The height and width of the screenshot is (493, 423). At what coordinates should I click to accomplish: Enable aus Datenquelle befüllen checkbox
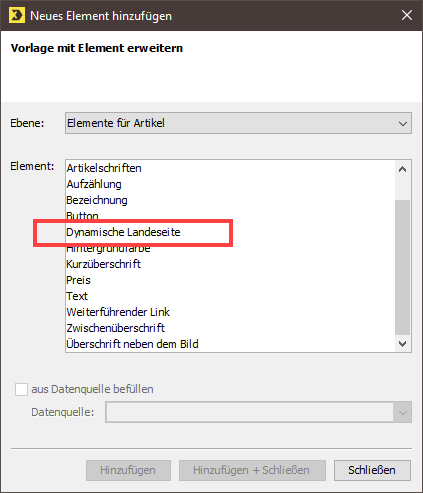click(x=21, y=389)
